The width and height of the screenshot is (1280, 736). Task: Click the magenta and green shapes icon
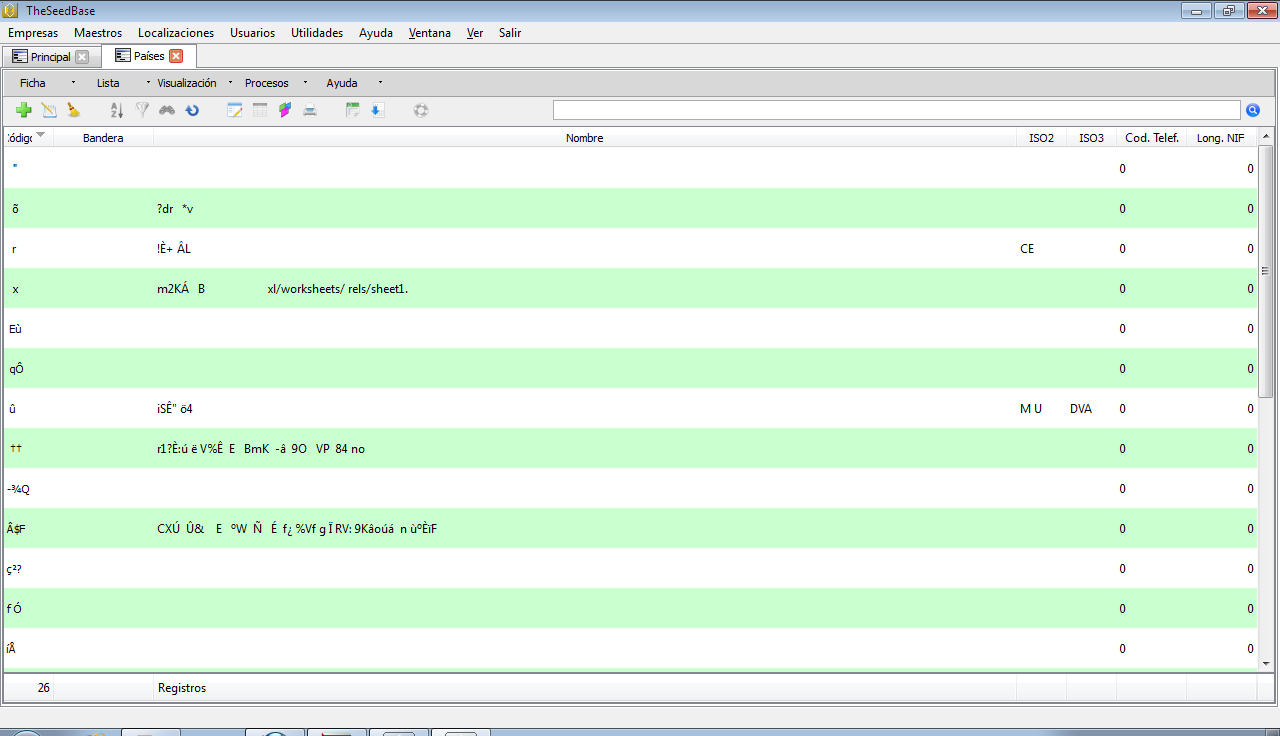tap(285, 110)
